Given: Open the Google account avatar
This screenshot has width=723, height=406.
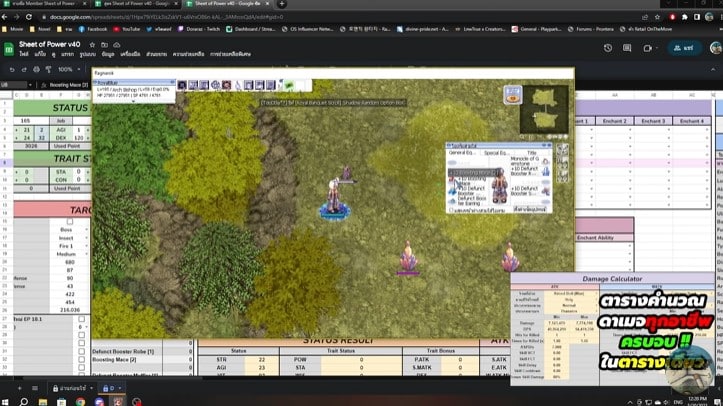Looking at the screenshot, I should click(716, 48).
